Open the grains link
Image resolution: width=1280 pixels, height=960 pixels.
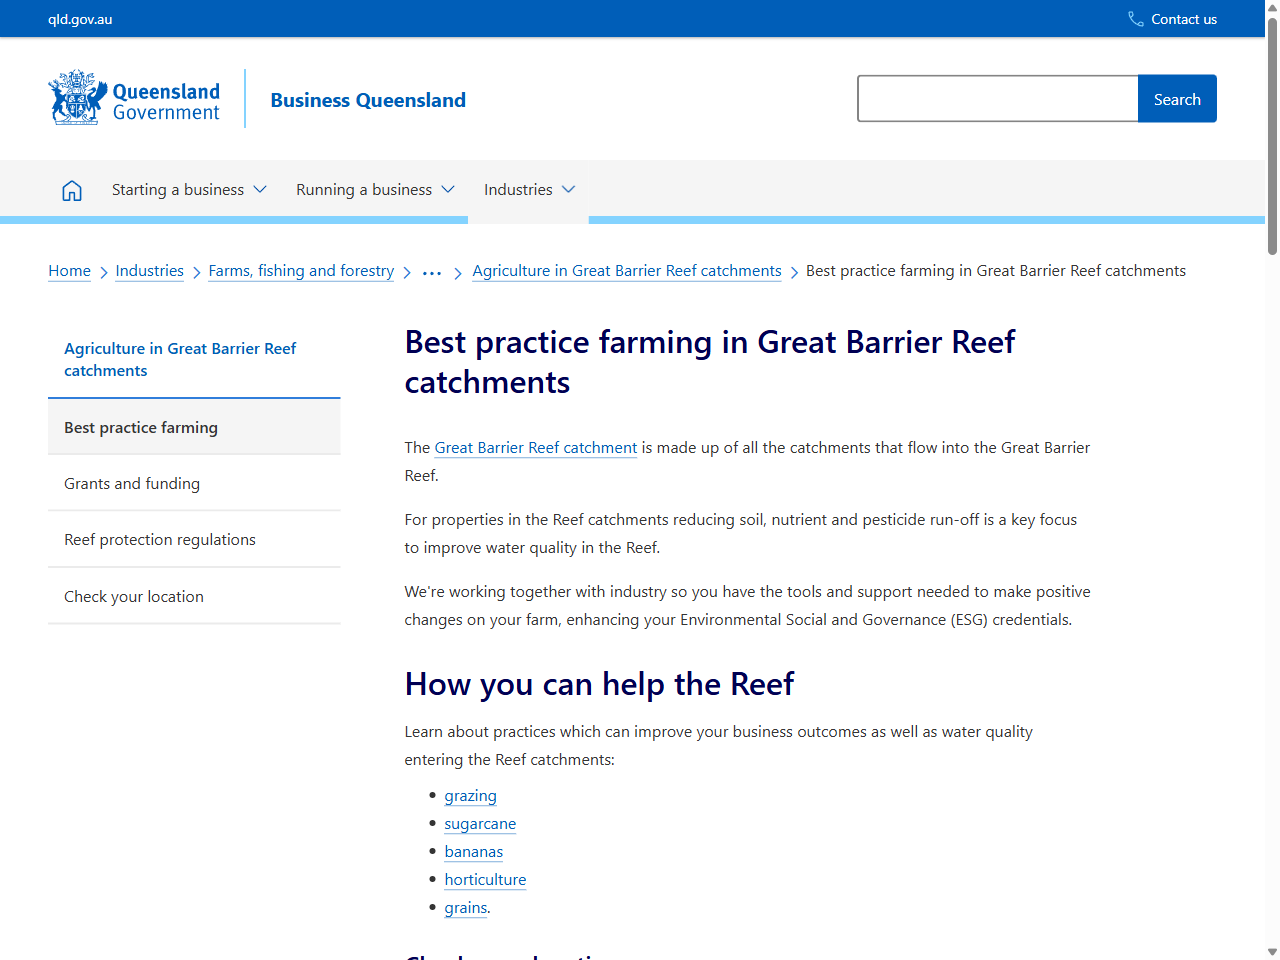point(465,907)
